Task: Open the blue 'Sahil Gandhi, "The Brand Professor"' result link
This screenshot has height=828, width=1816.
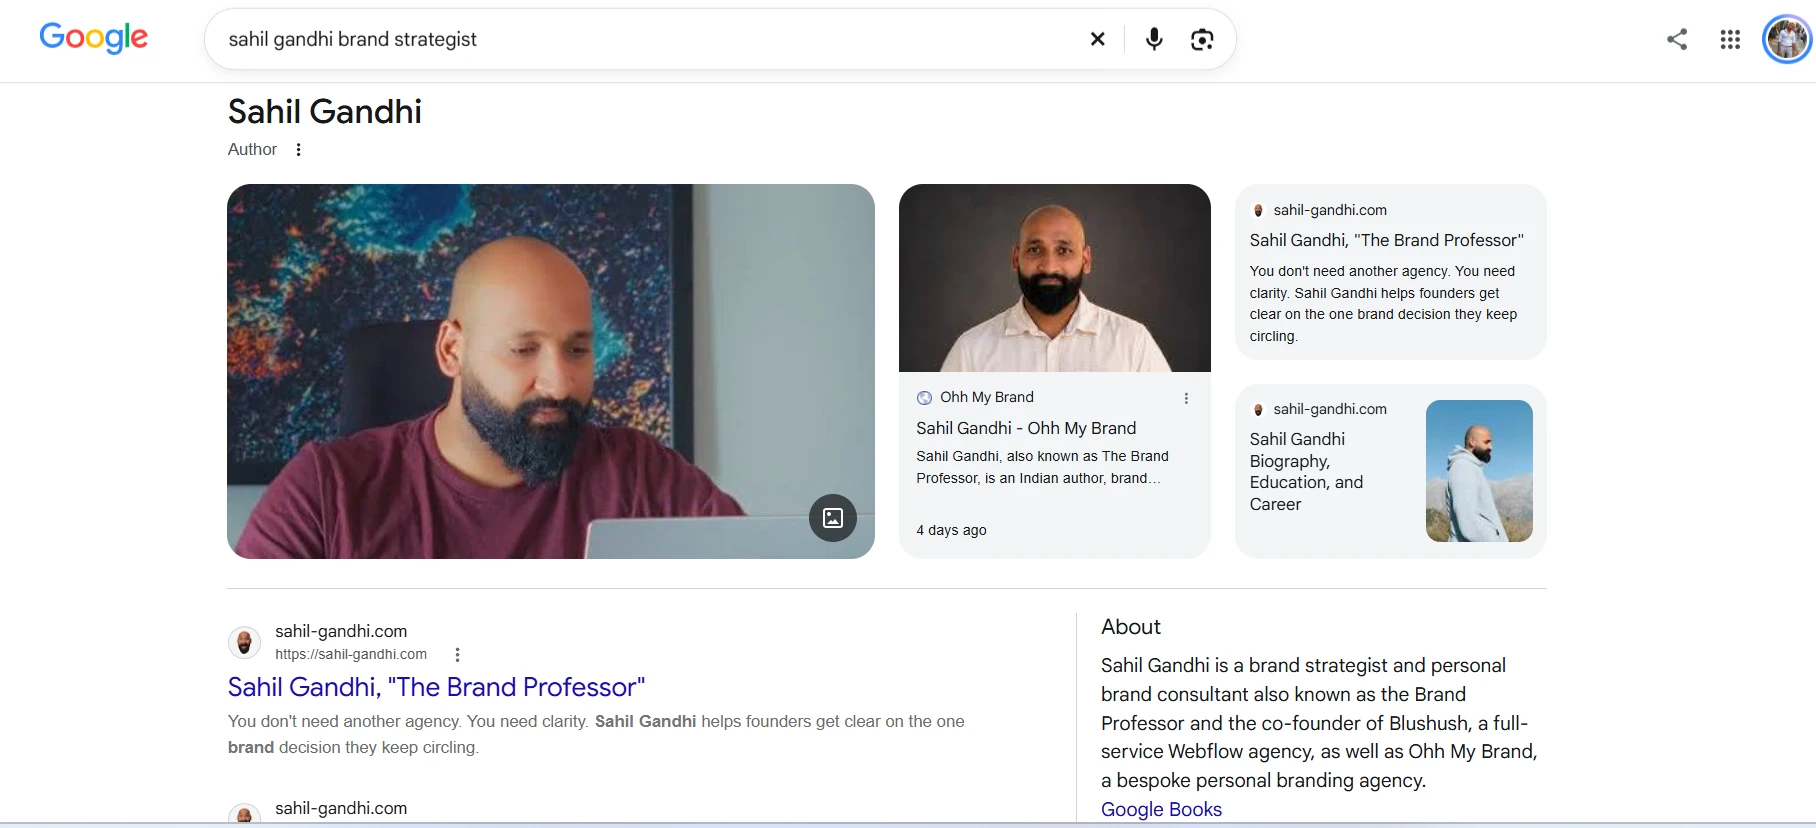Action: pos(436,687)
